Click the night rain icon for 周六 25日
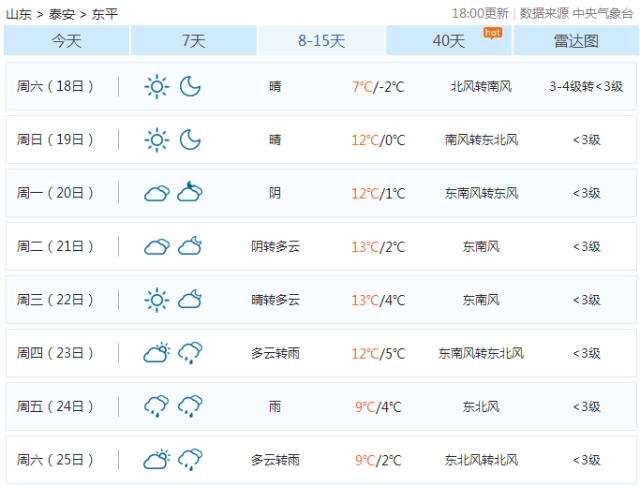The image size is (640, 486). [190, 460]
